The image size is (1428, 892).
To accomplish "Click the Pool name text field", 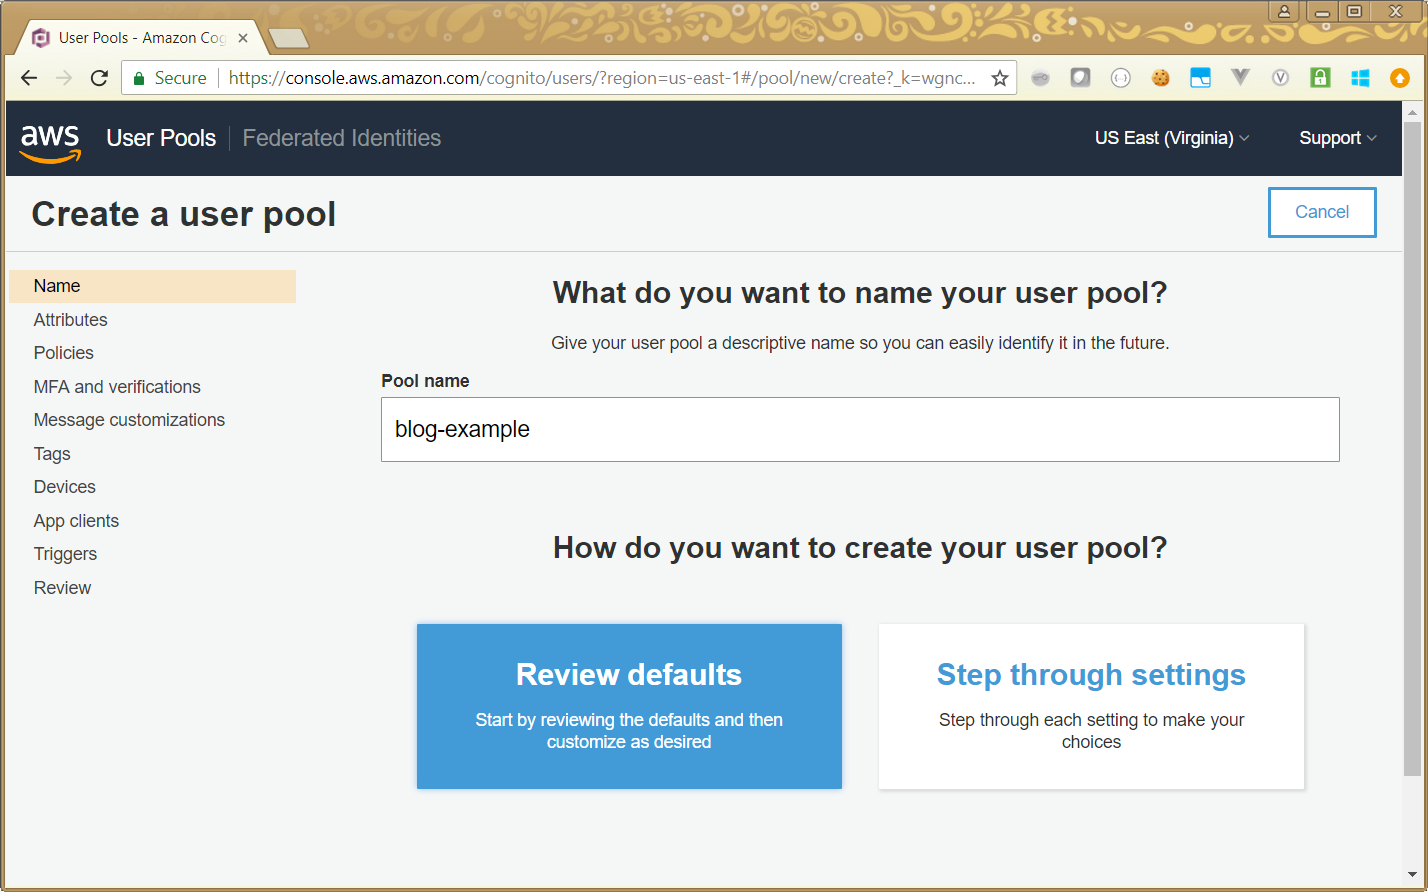I will point(860,429).
